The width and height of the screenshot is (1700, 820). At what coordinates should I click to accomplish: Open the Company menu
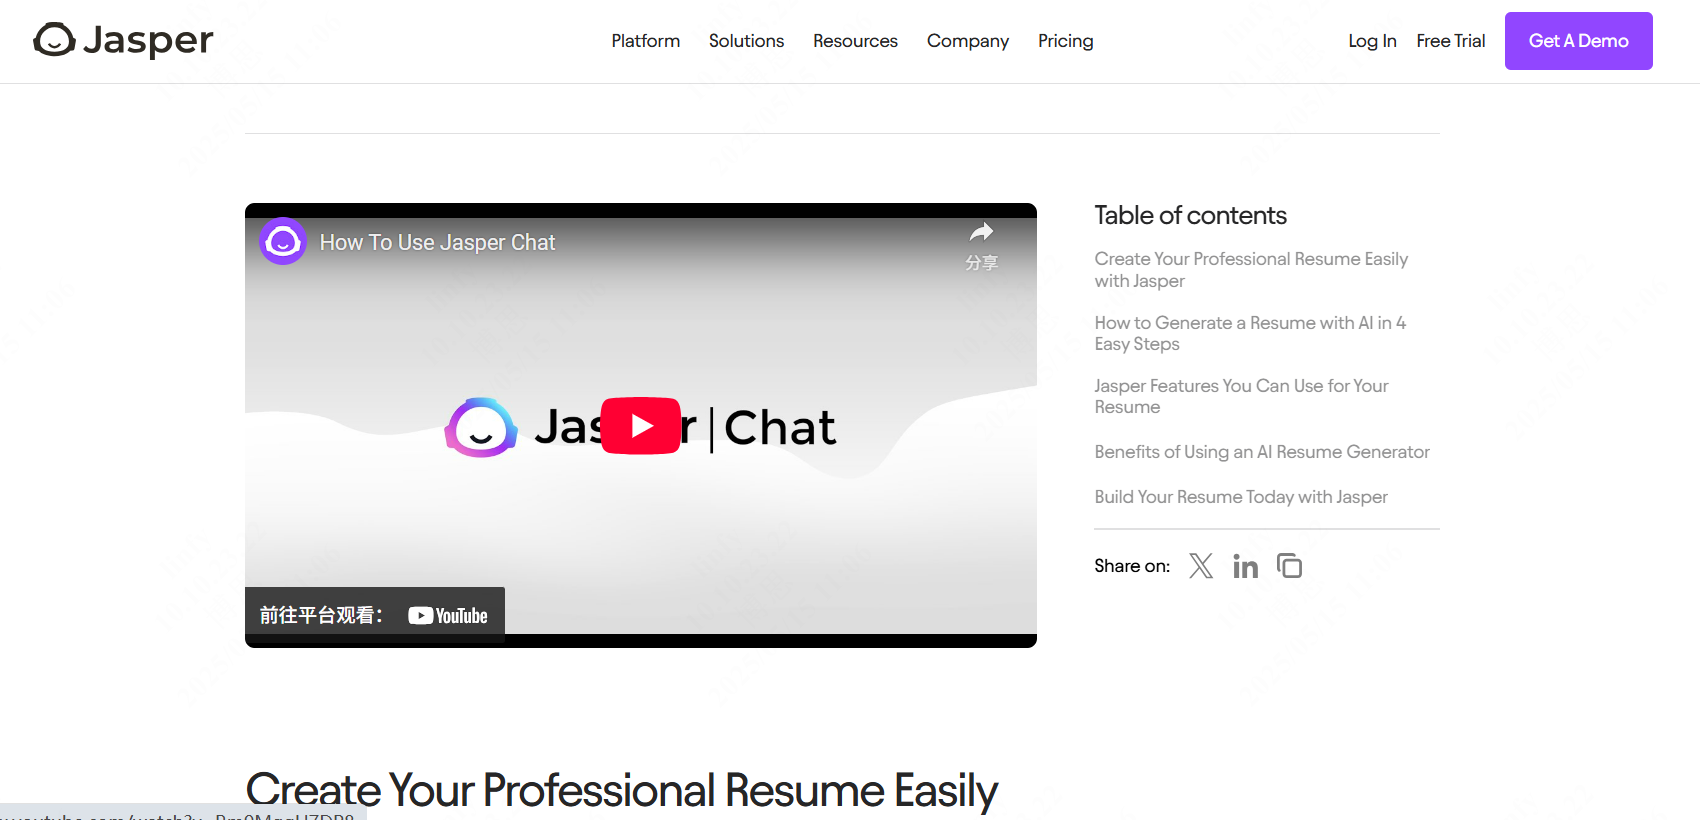tap(967, 41)
